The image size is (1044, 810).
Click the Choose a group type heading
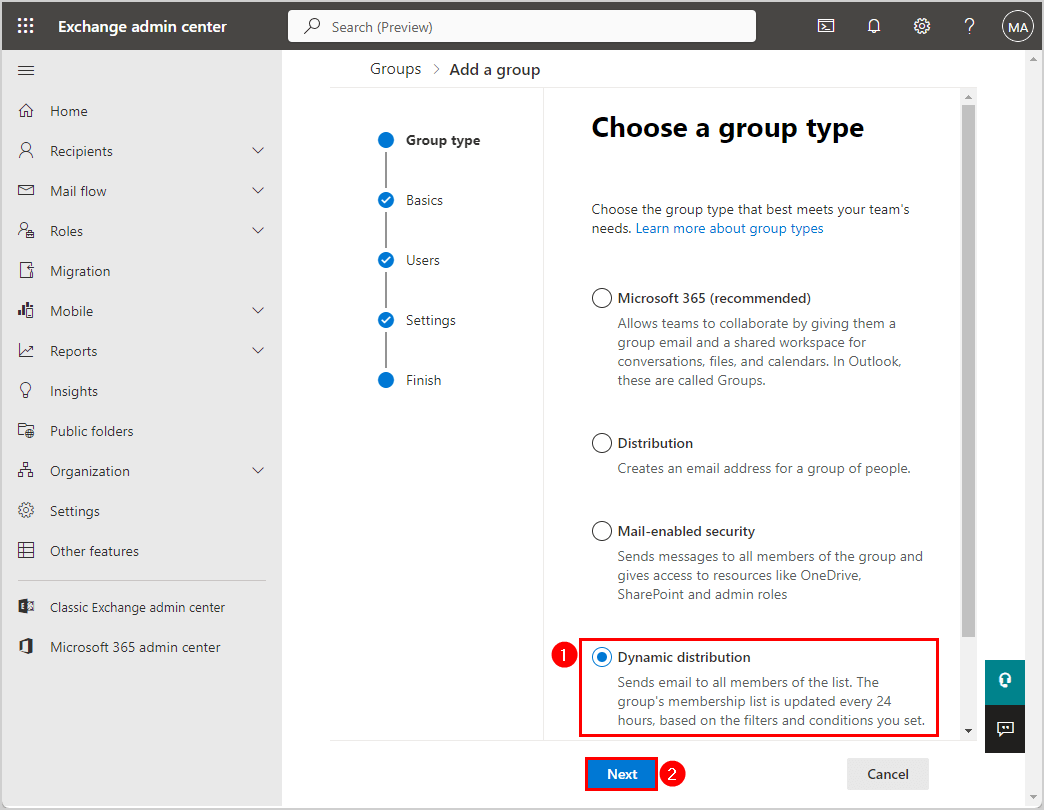coord(727,128)
